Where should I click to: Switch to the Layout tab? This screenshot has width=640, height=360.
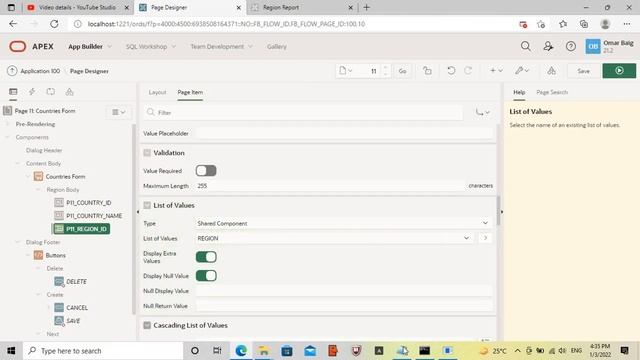coord(157,92)
